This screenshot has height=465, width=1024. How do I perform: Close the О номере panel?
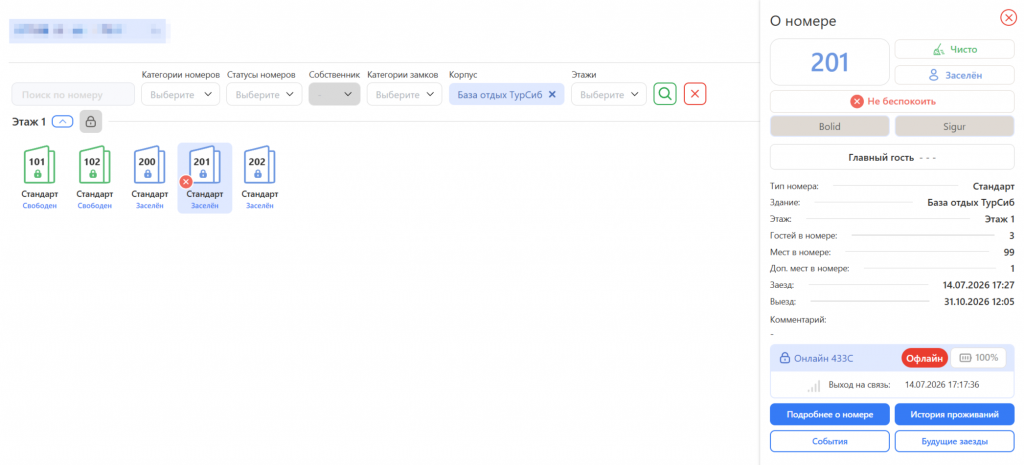[1008, 18]
